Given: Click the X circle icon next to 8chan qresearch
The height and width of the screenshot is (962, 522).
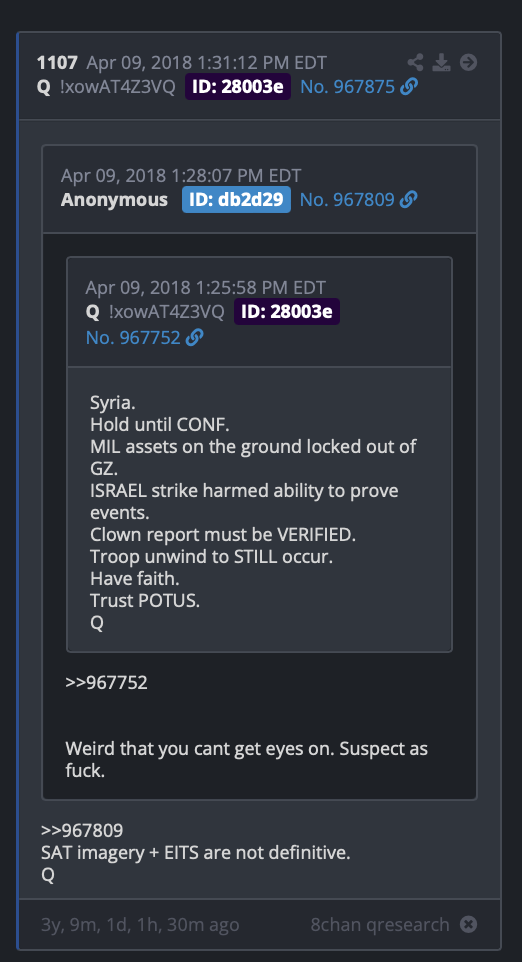Looking at the screenshot, I should tap(469, 924).
